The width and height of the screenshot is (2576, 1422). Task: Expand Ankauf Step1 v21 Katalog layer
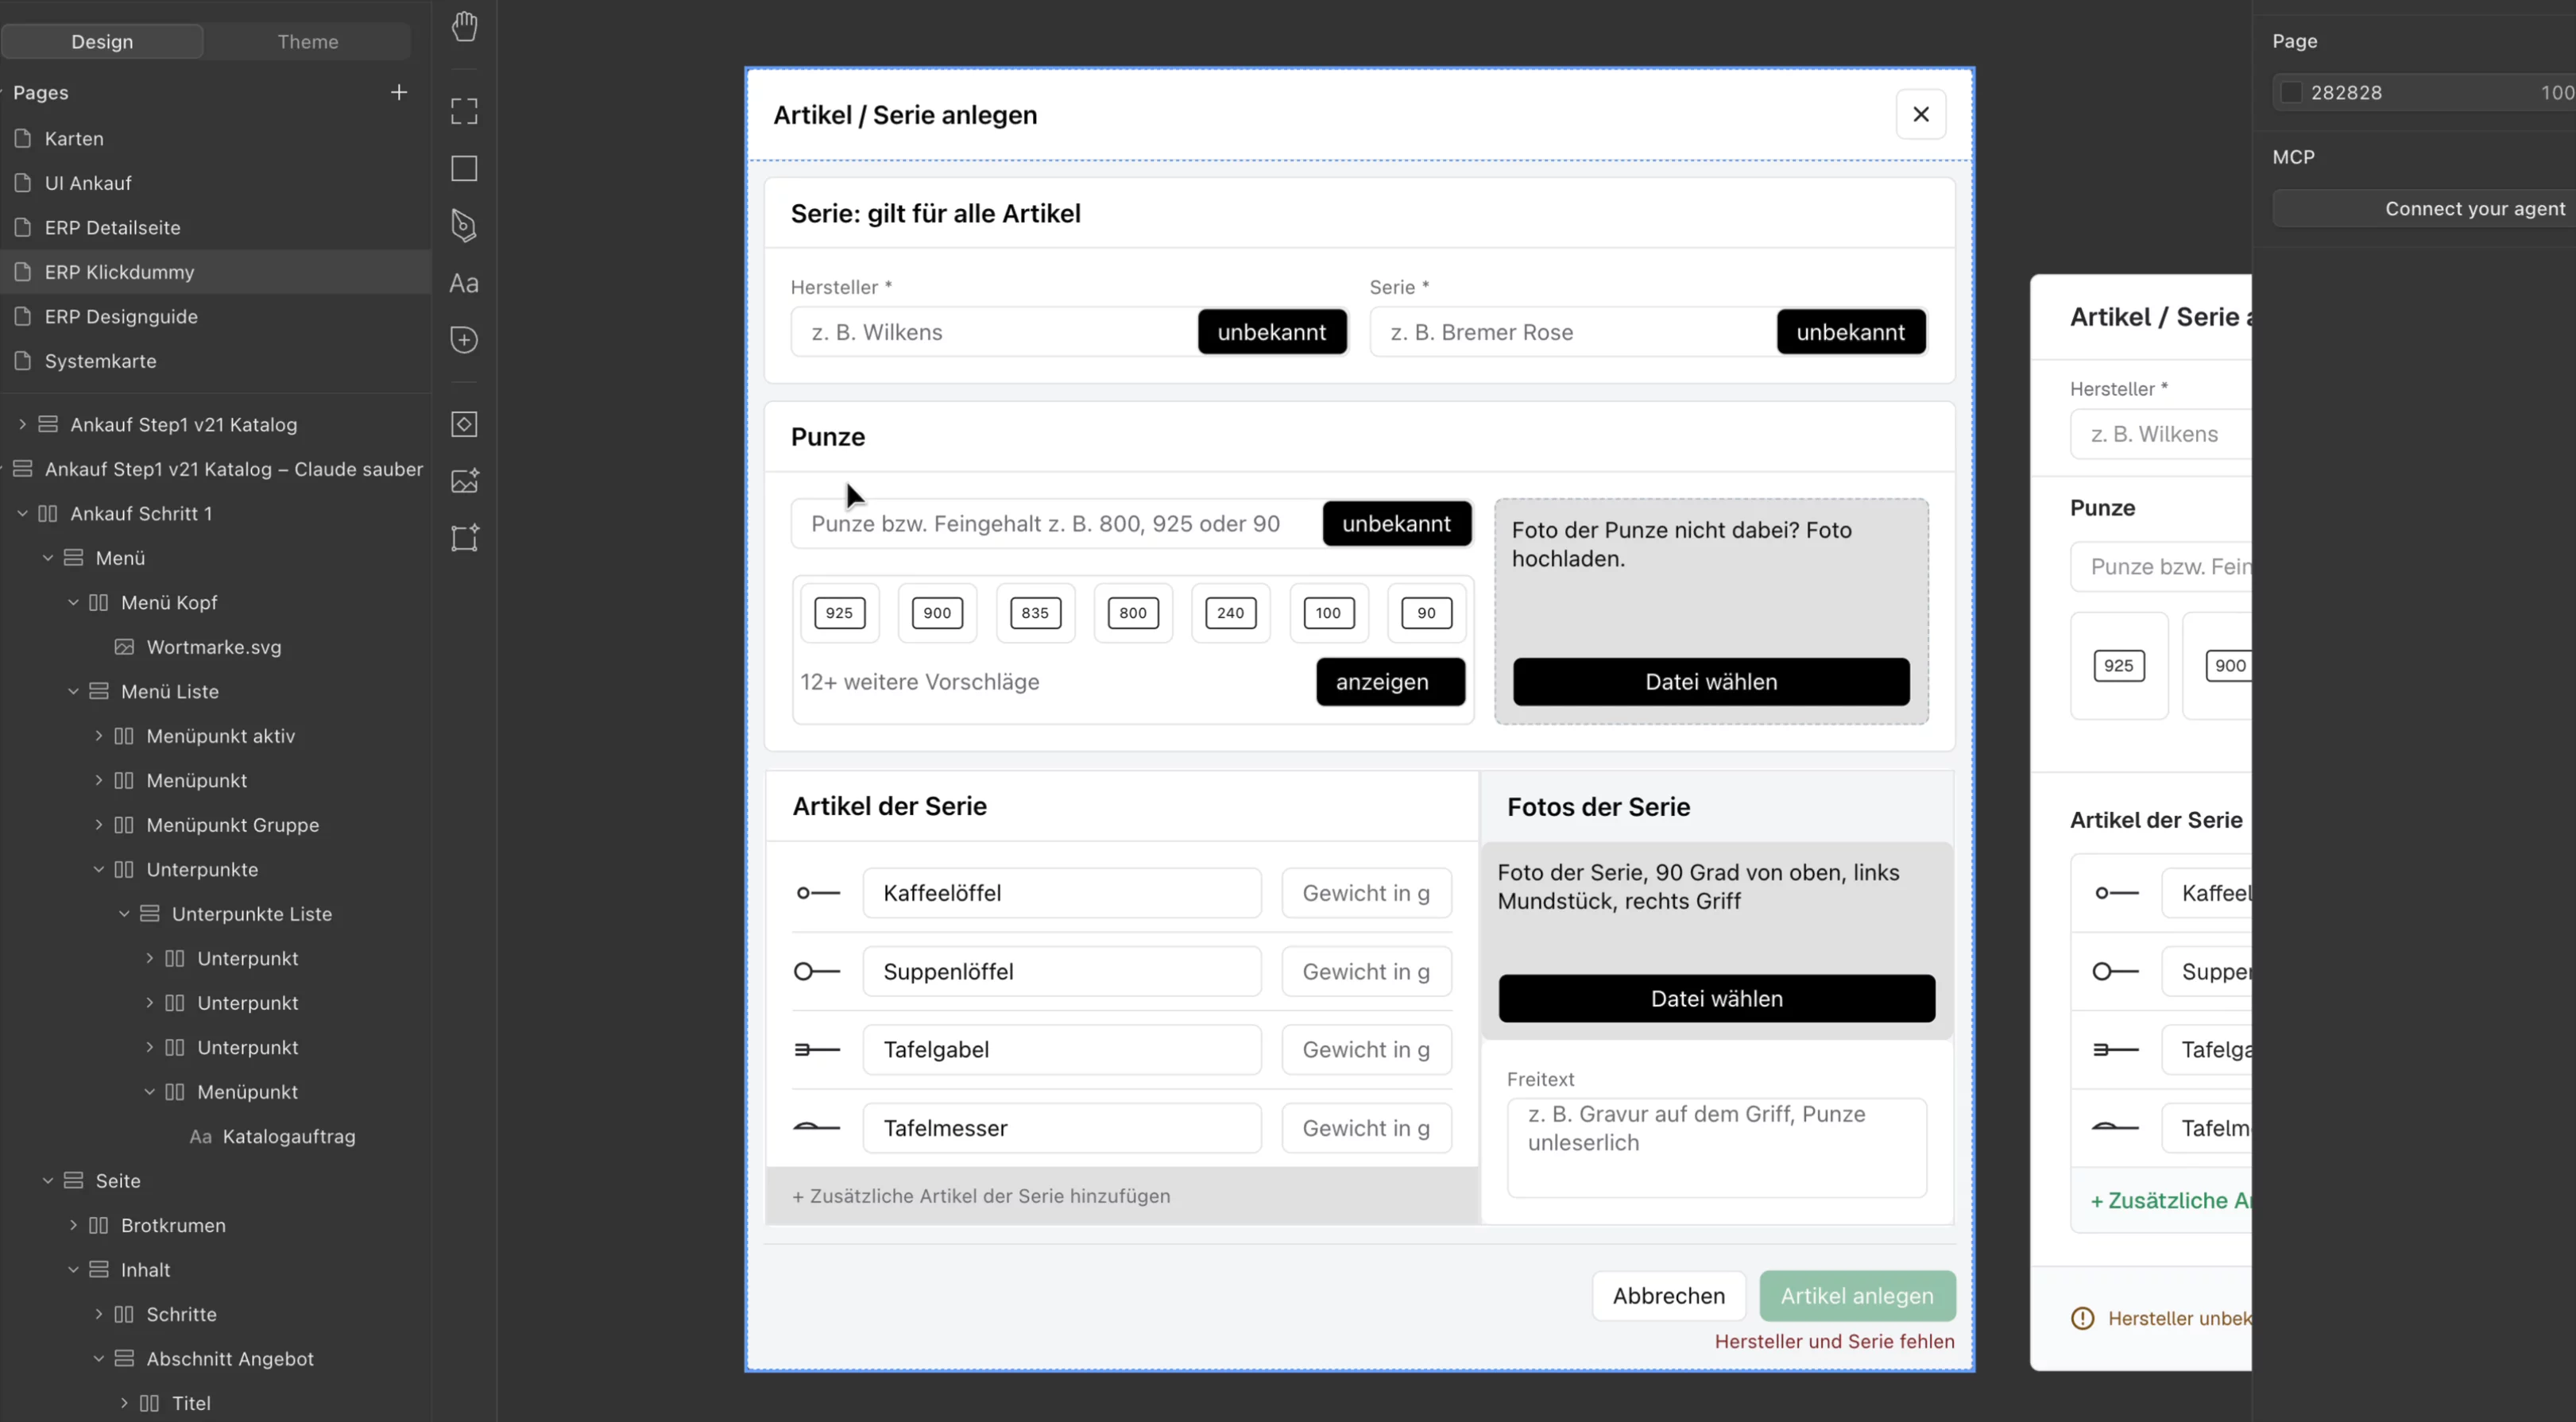22,424
